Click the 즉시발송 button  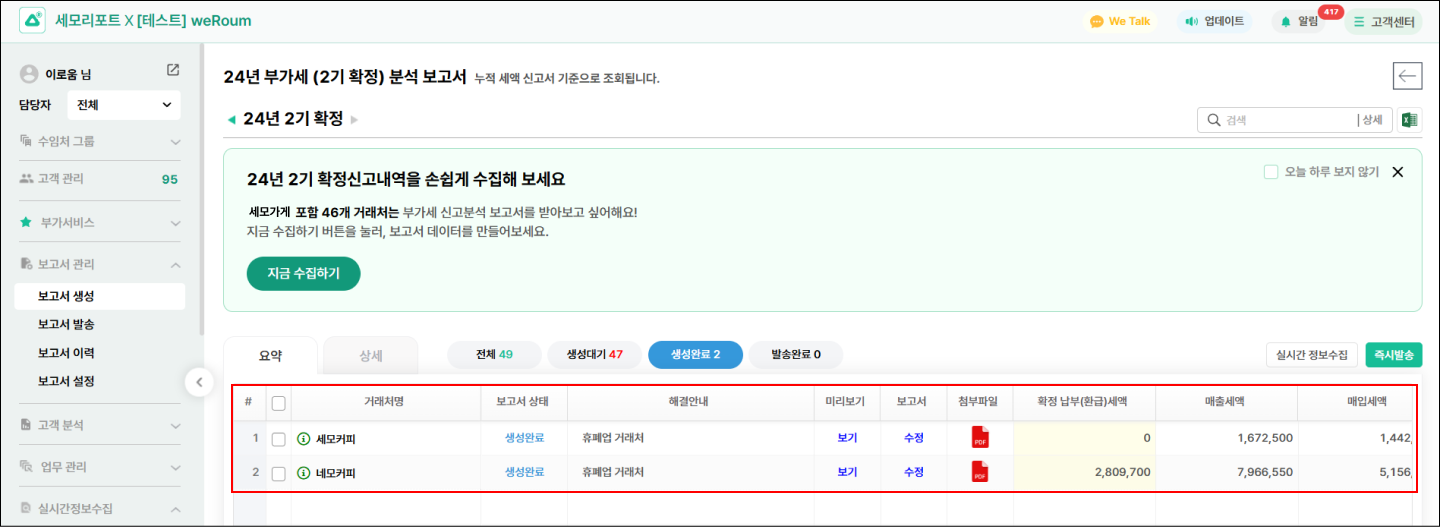tap(1394, 355)
